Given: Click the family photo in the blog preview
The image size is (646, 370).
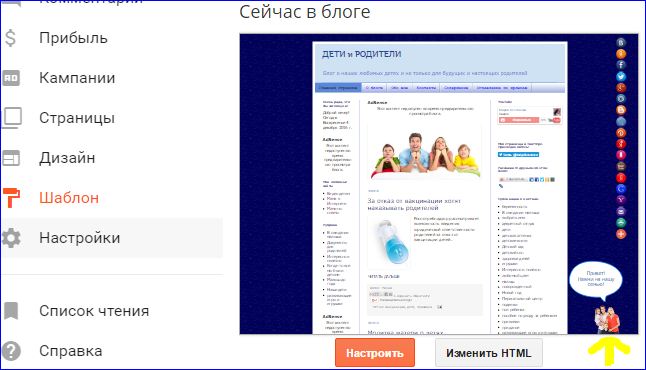Looking at the screenshot, I should click(x=425, y=155).
